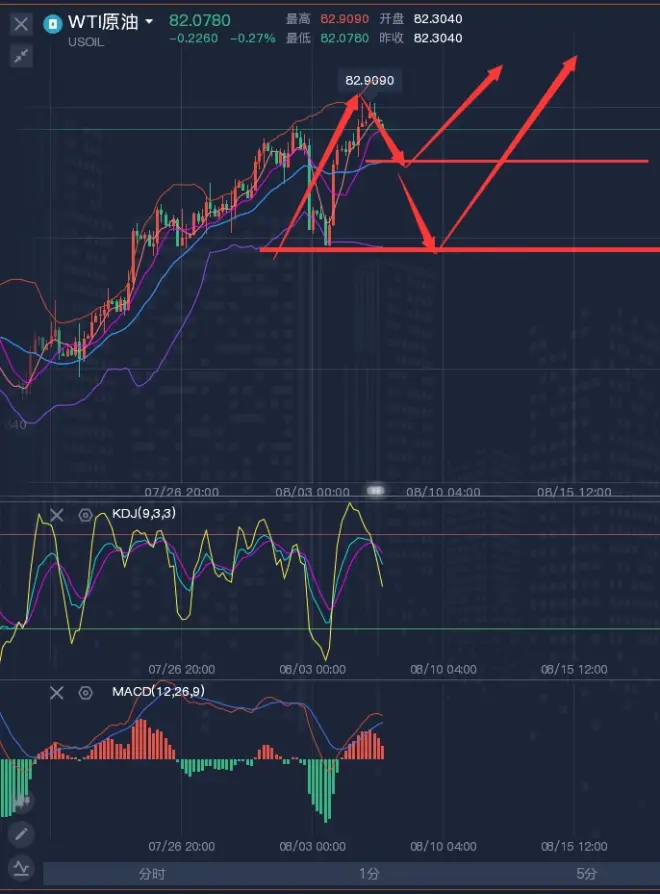Click the 08/03 00:00 time axis label
The image size is (660, 894).
[x=314, y=492]
